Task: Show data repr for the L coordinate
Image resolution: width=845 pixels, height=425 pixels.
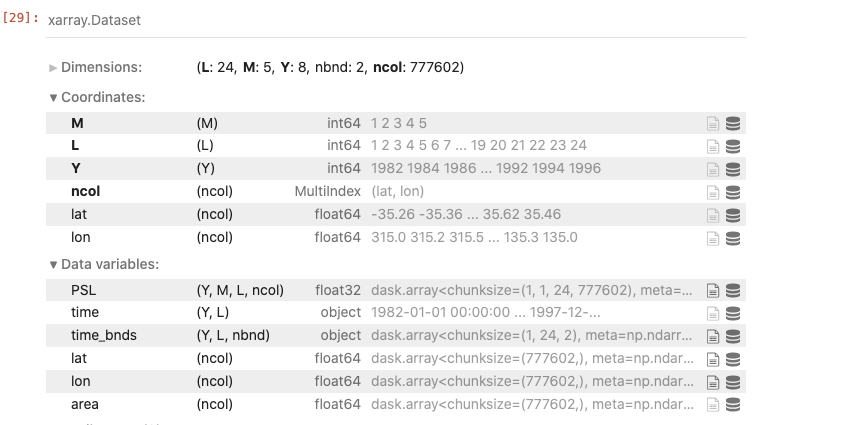Action: pyautogui.click(x=732, y=147)
